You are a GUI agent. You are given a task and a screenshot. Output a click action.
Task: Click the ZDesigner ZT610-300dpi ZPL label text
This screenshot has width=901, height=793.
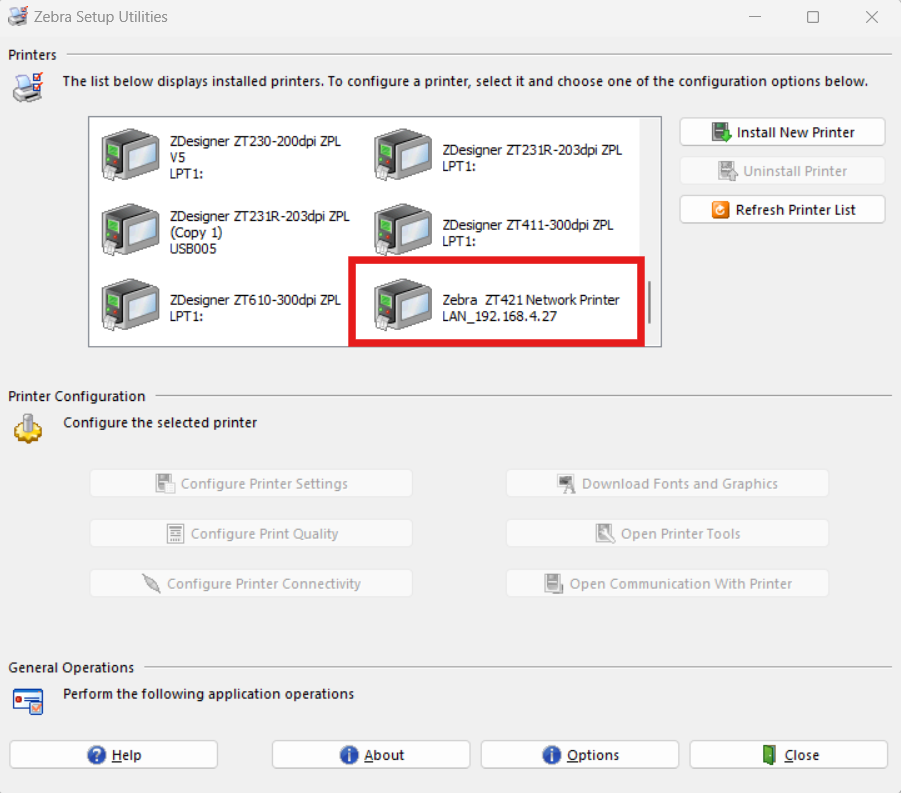click(255, 299)
